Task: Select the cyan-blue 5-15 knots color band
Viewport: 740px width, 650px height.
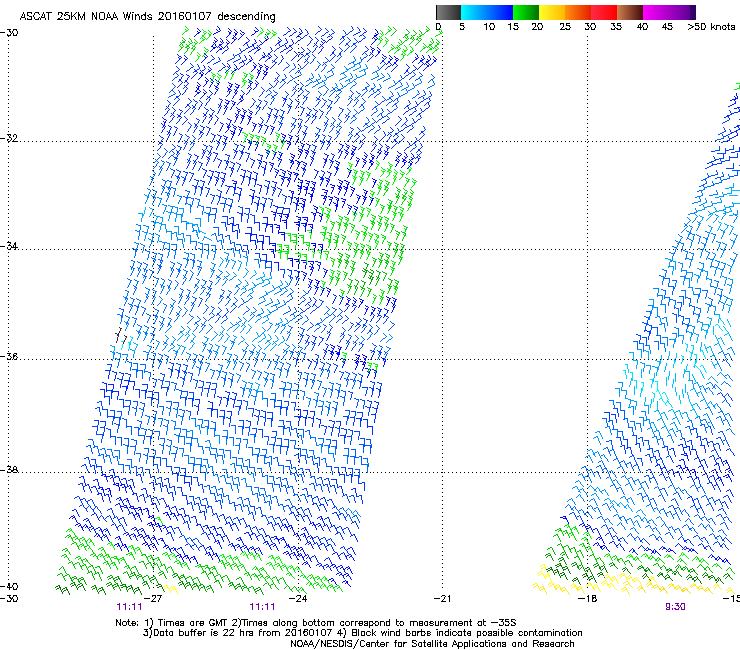Action: pos(487,12)
